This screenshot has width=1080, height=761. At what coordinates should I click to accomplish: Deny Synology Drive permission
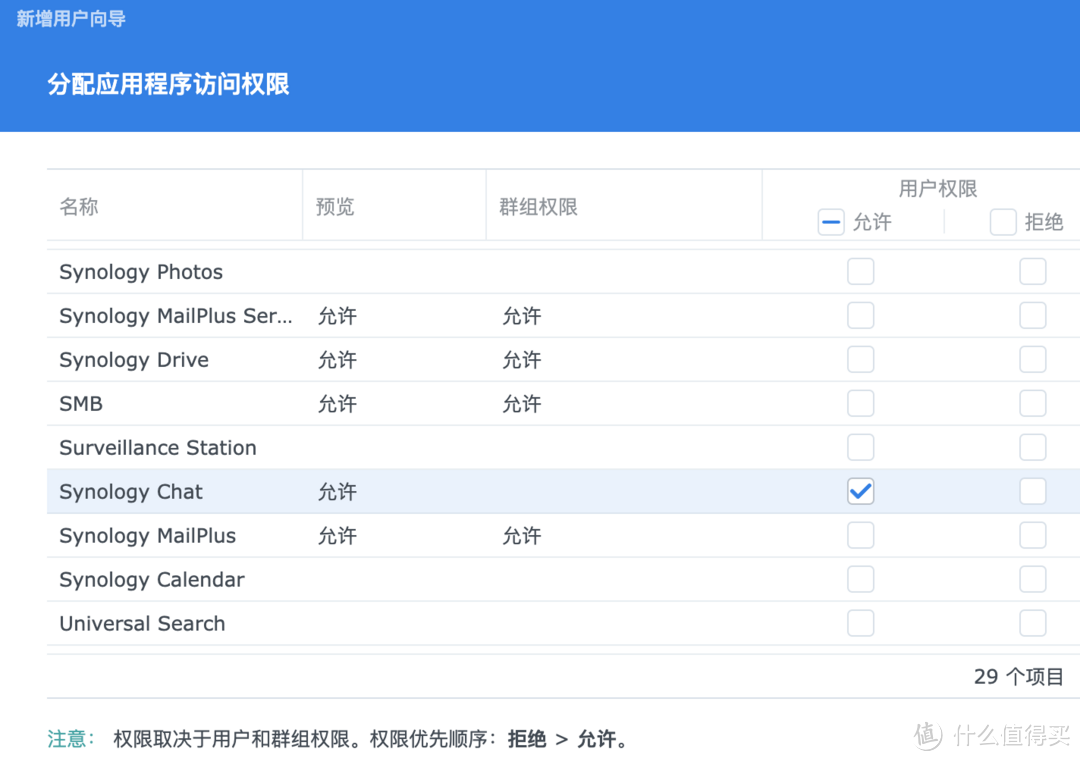1032,359
